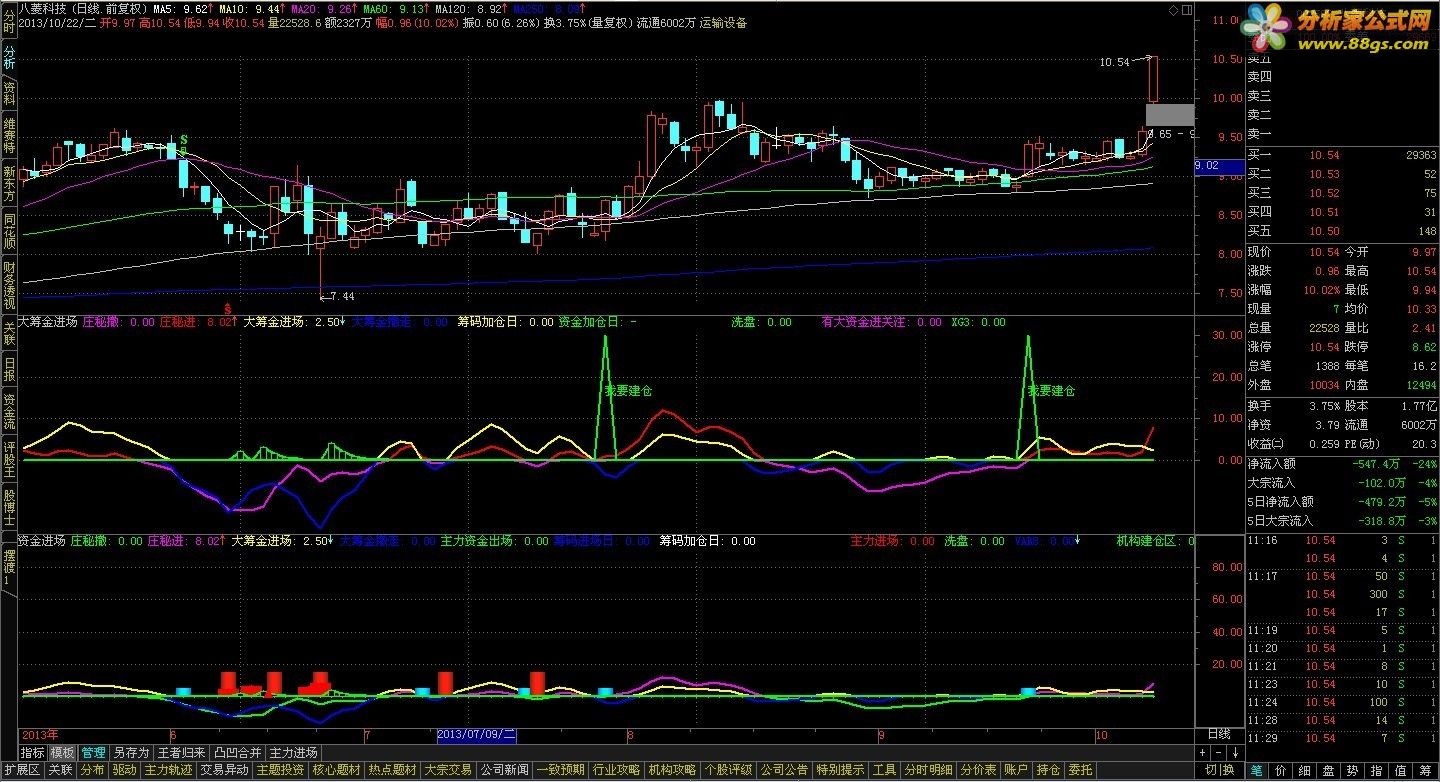Open the 大宗交易 bottom tab
1440x782 pixels.
[448, 770]
